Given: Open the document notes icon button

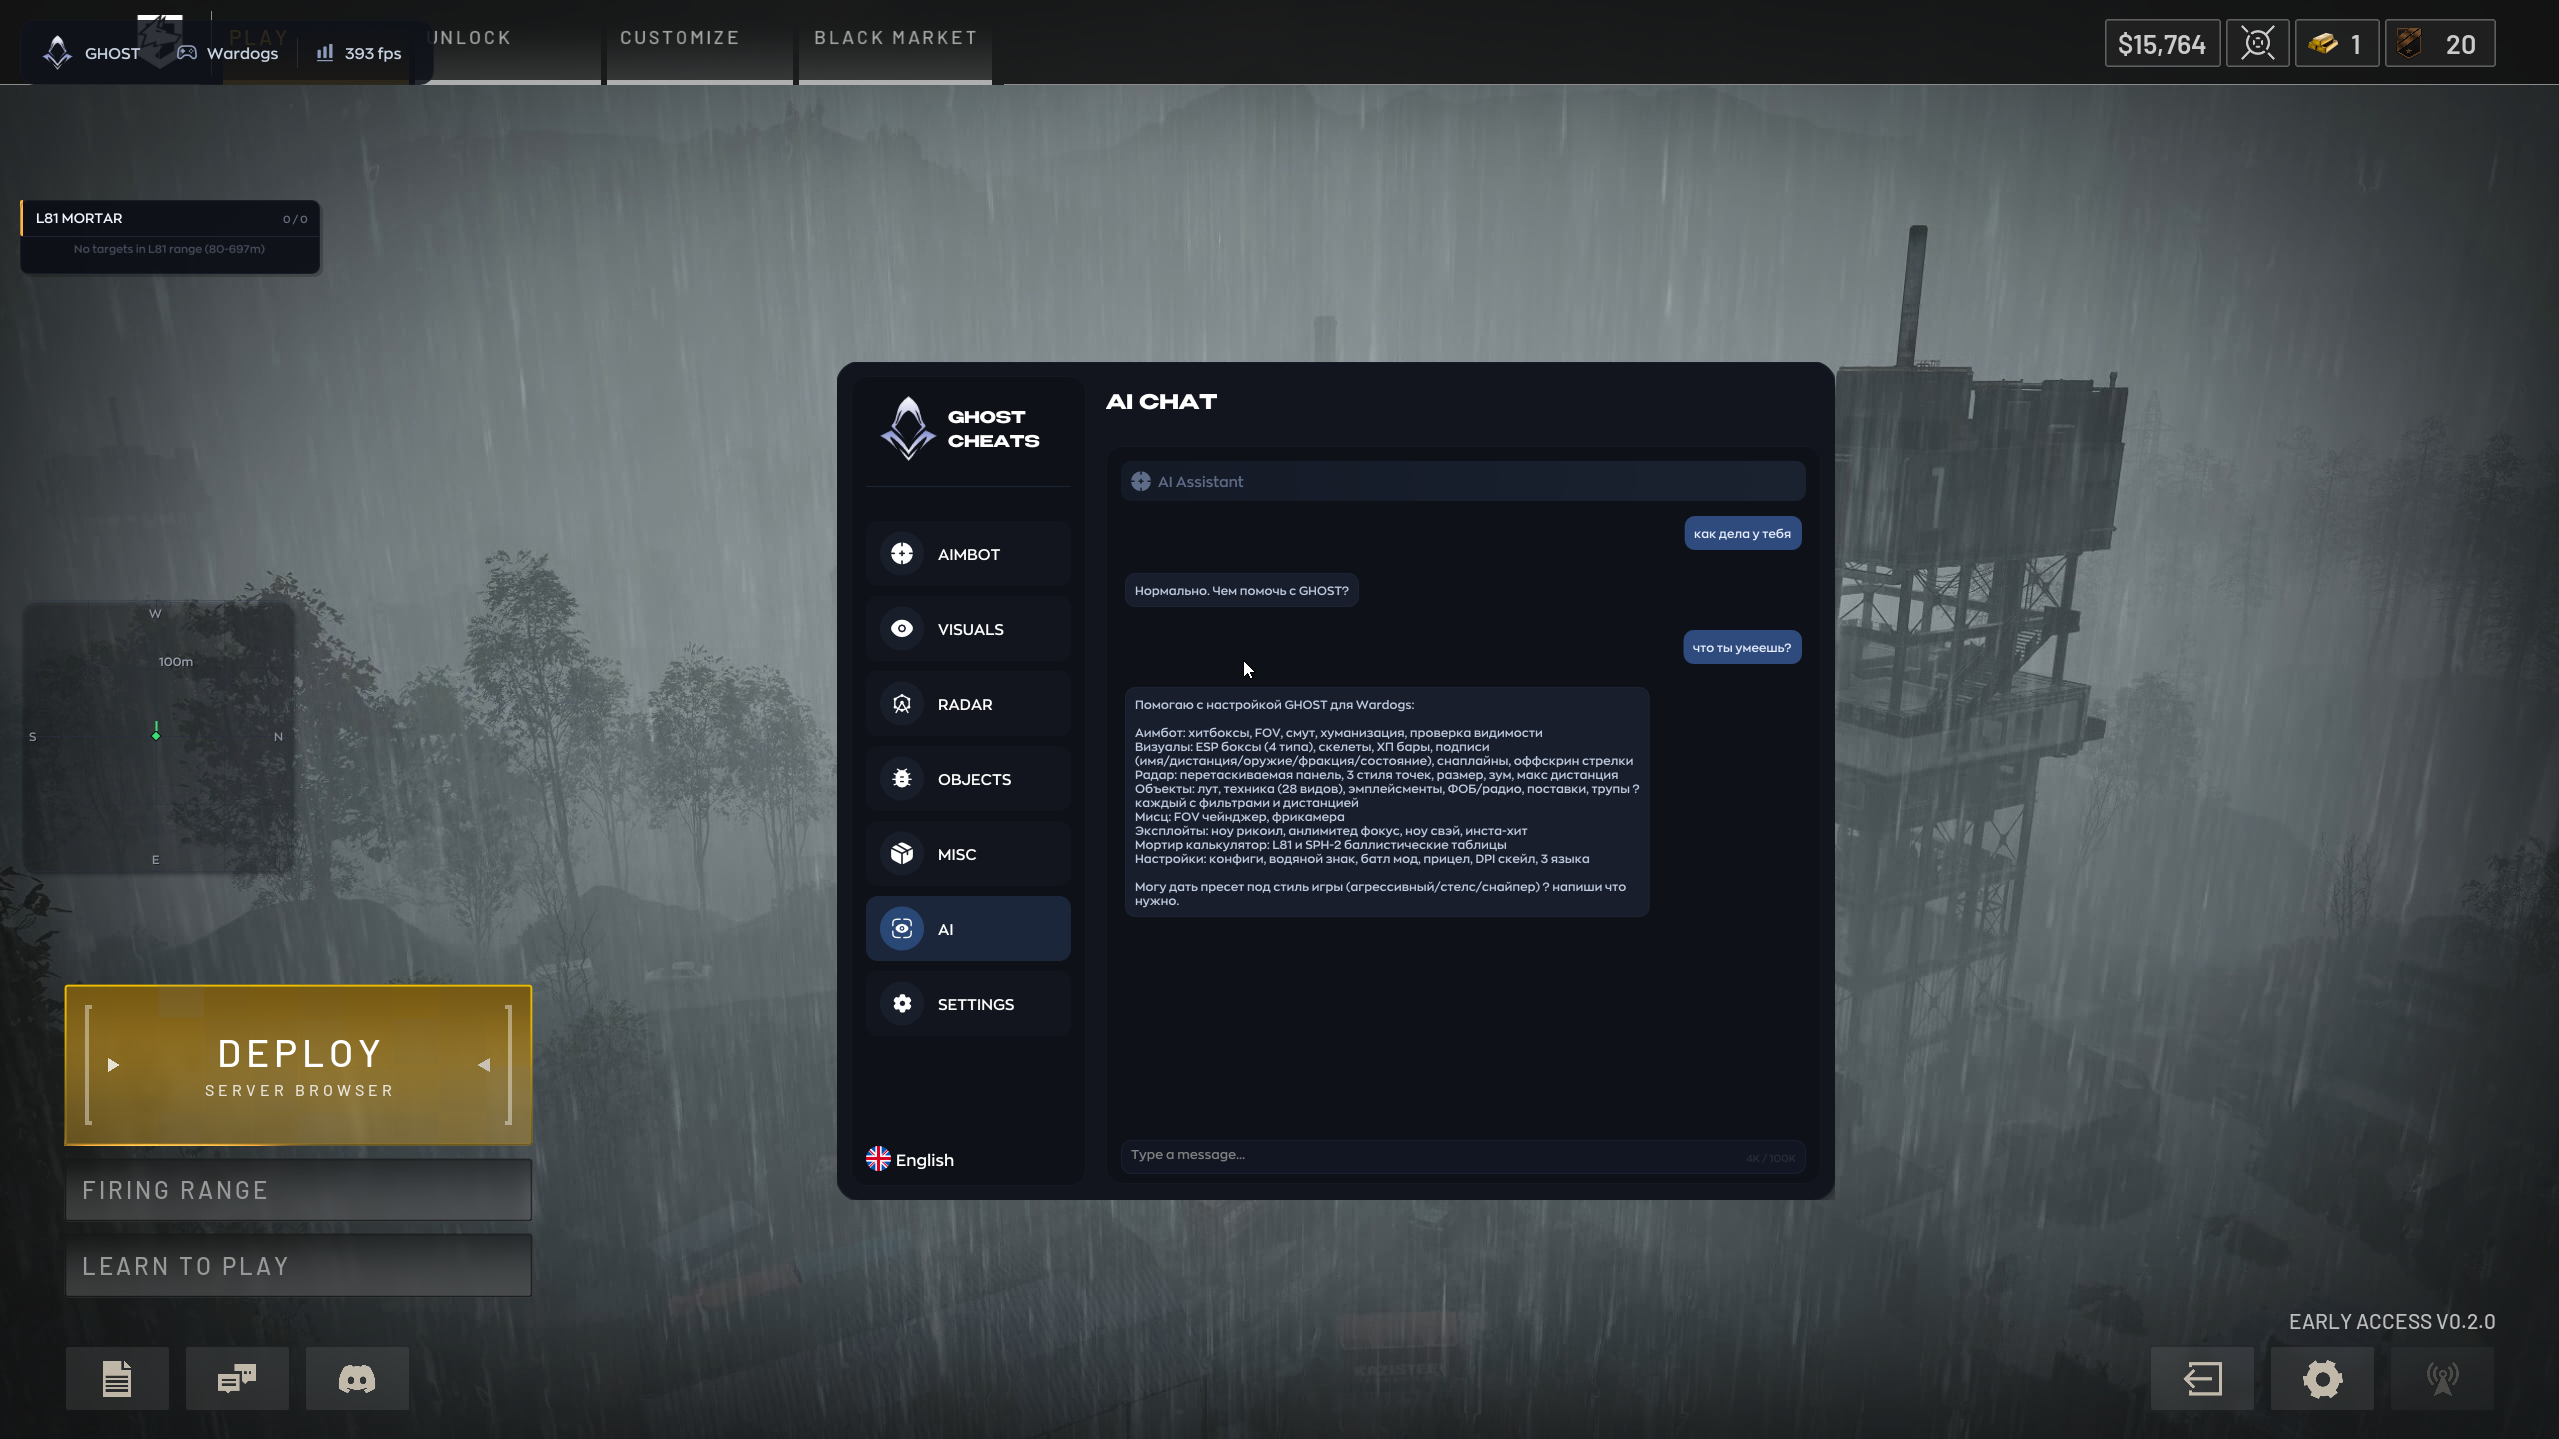Looking at the screenshot, I should point(117,1379).
